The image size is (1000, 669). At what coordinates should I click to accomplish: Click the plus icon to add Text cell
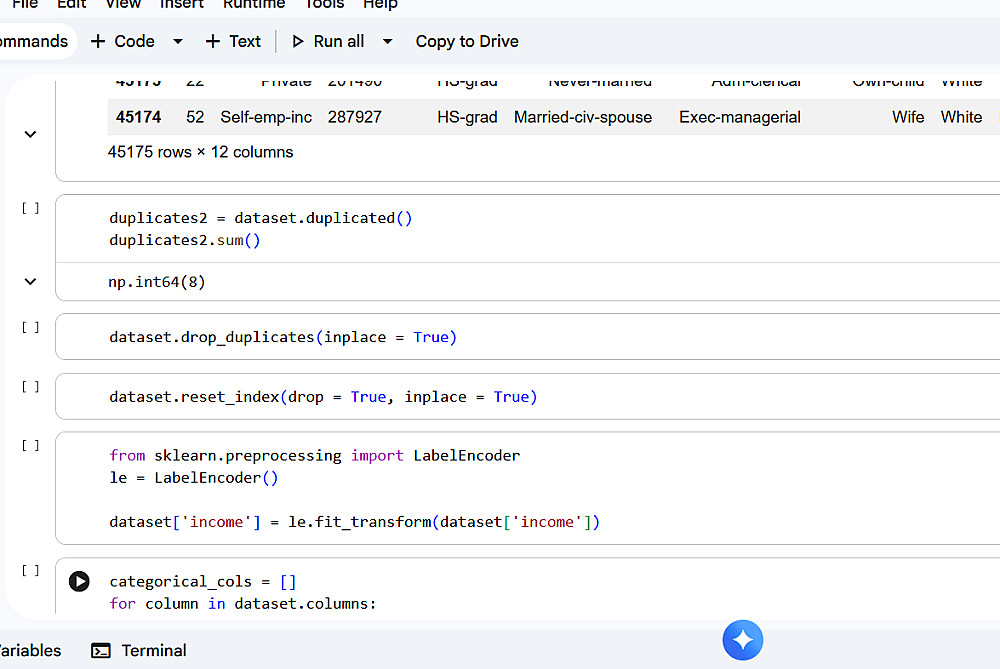point(213,41)
